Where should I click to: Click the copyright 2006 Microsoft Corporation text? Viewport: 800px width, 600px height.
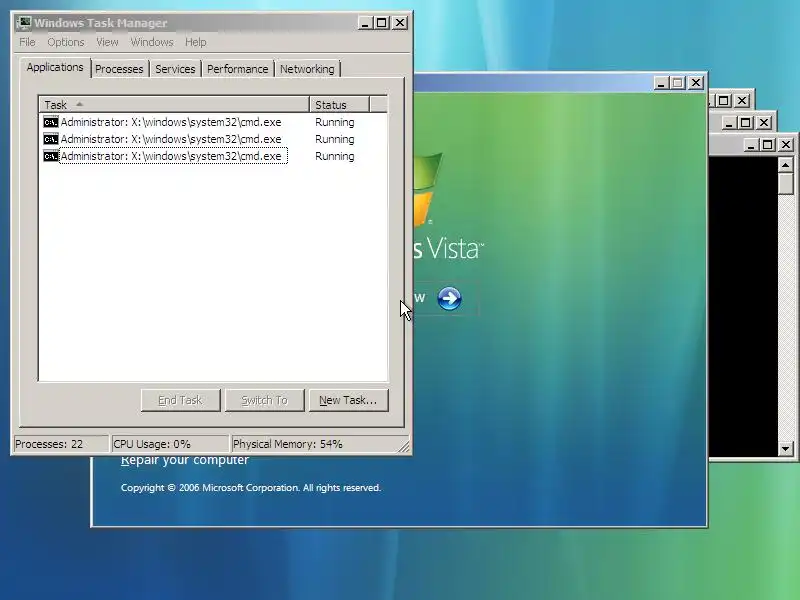(251, 488)
